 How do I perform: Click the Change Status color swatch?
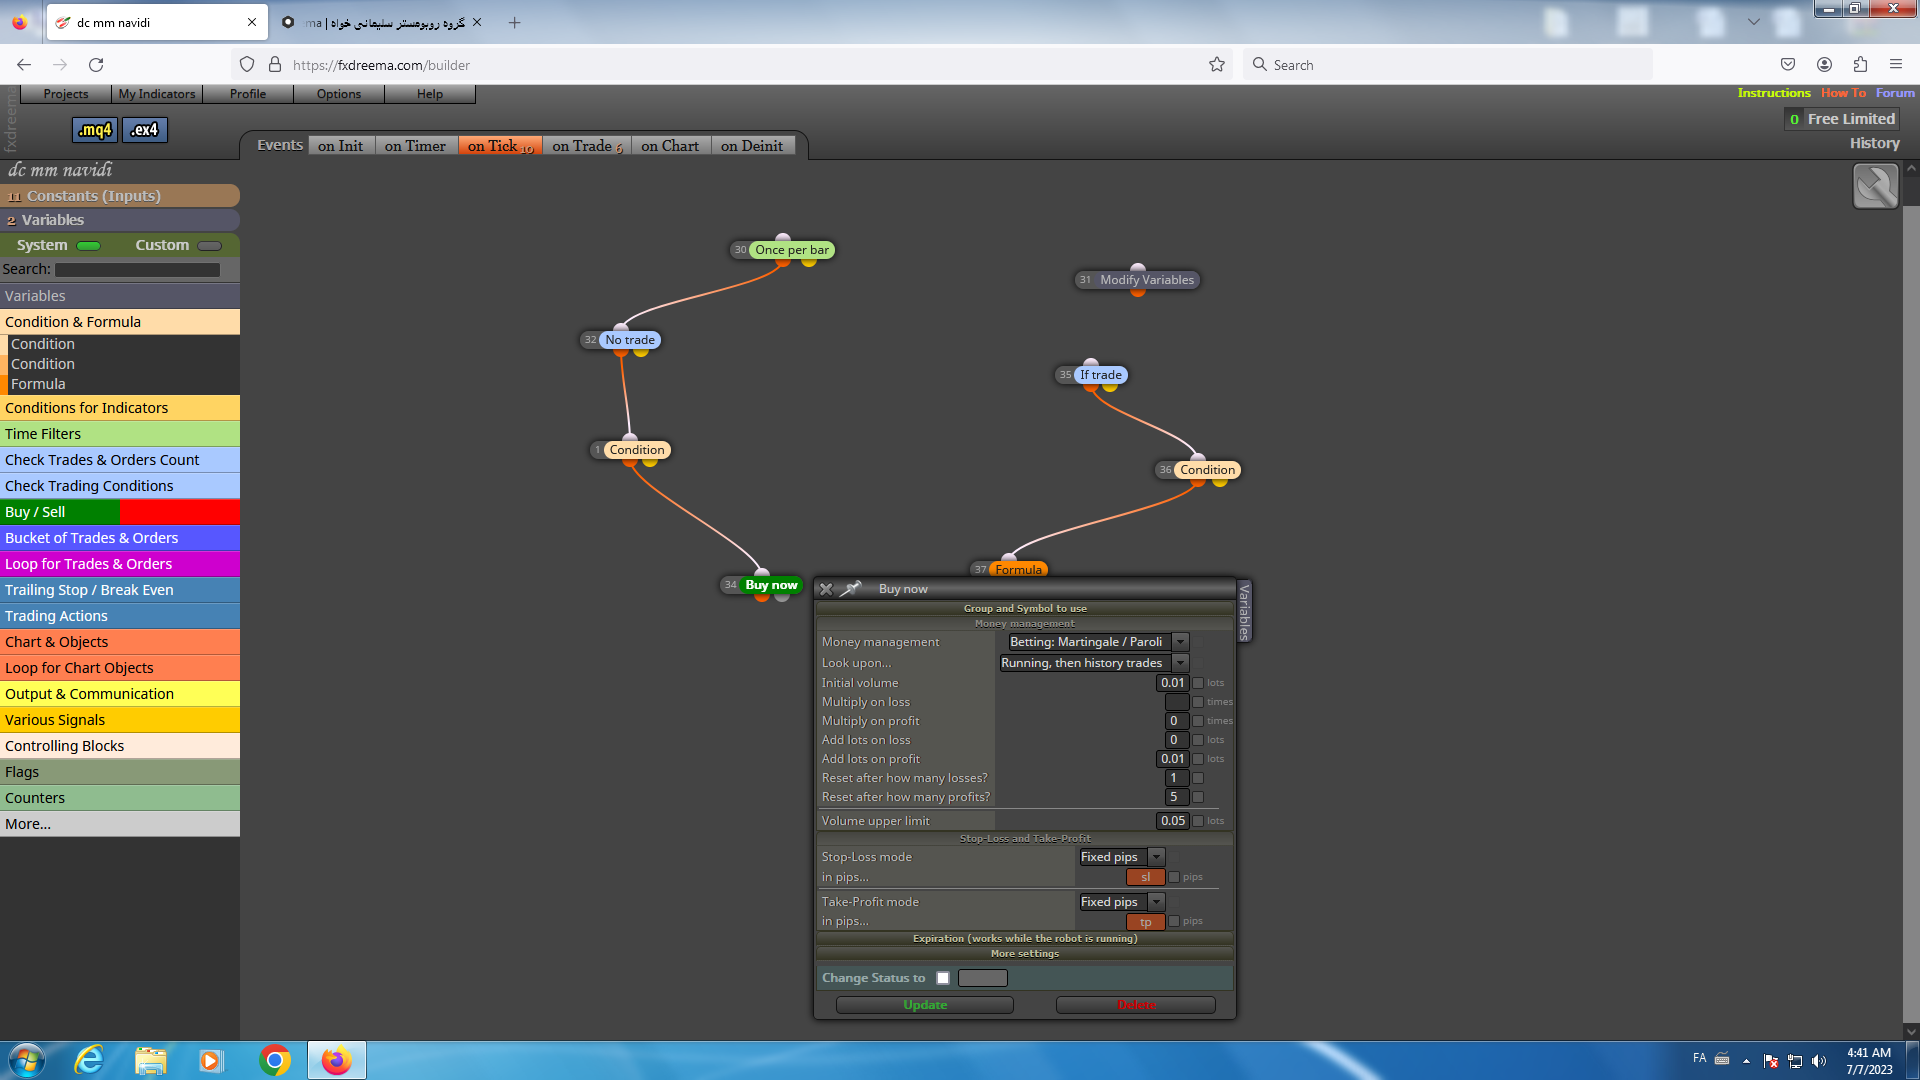point(983,978)
